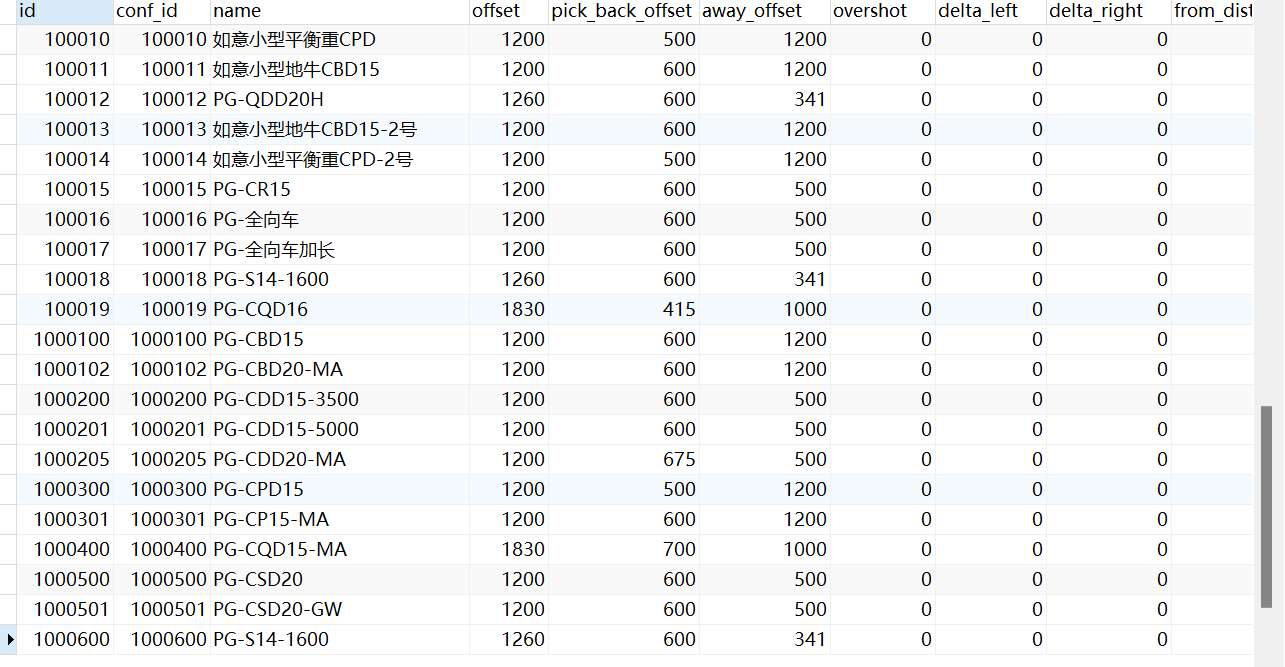Select the PG-CBD20-MA name cell
The image size is (1285, 667).
click(x=340, y=369)
